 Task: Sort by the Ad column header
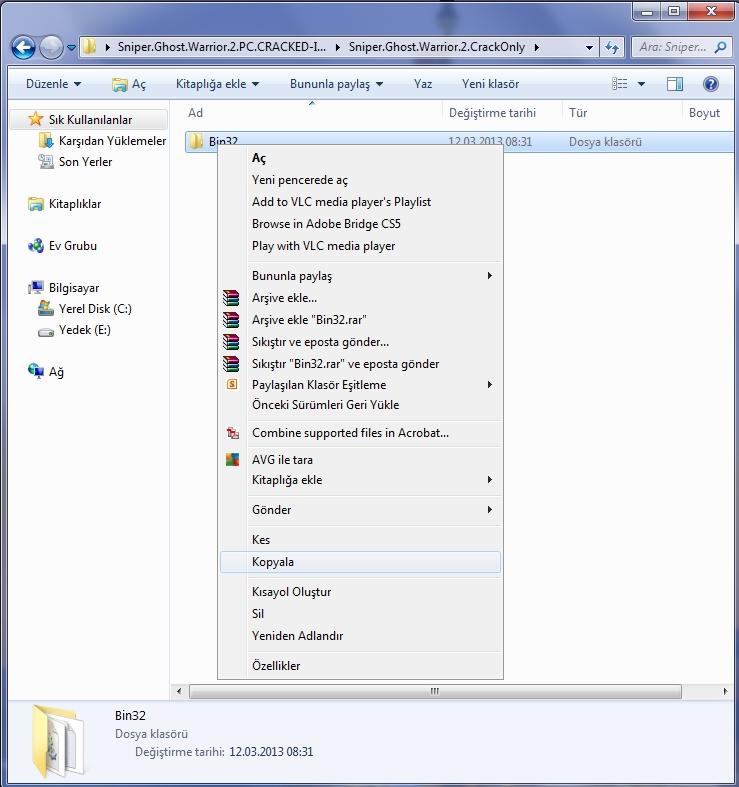coord(195,113)
